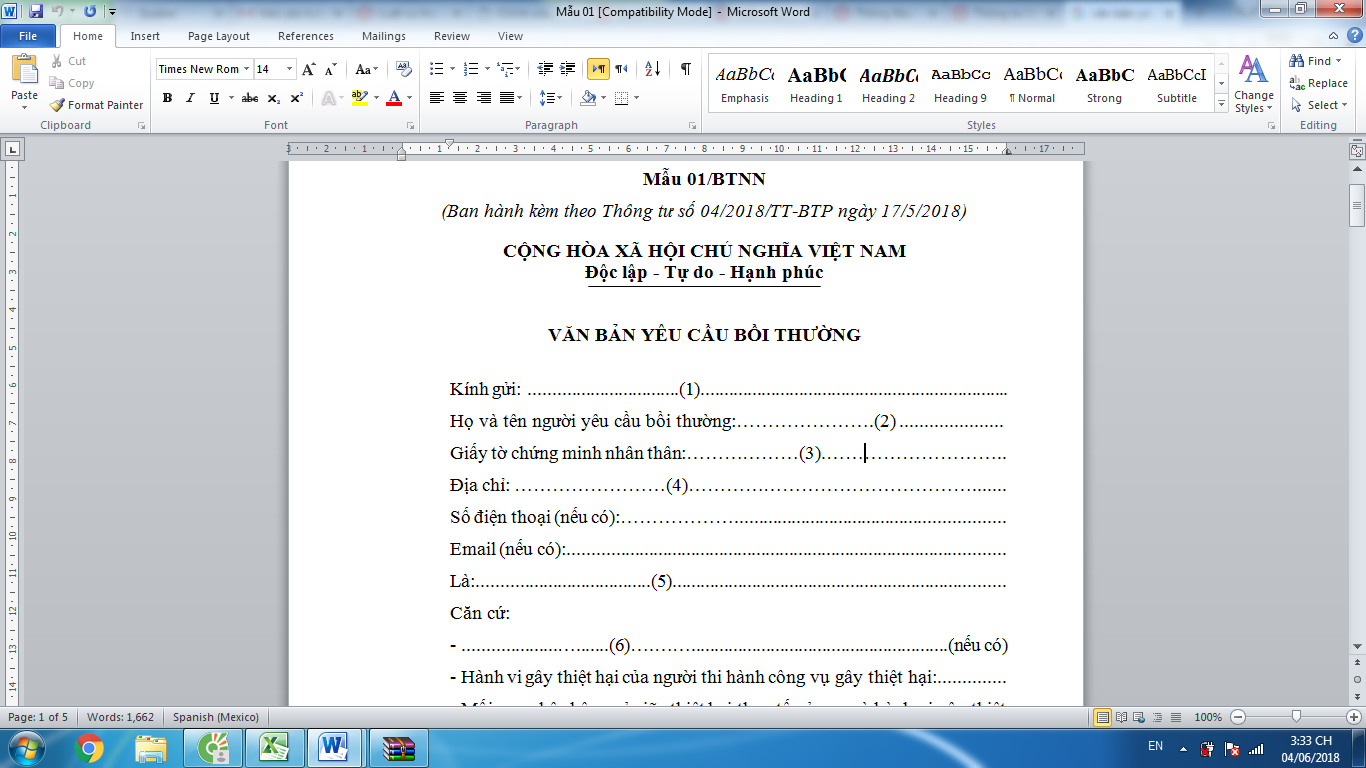
Task: Open line spacing options
Action: (551, 98)
